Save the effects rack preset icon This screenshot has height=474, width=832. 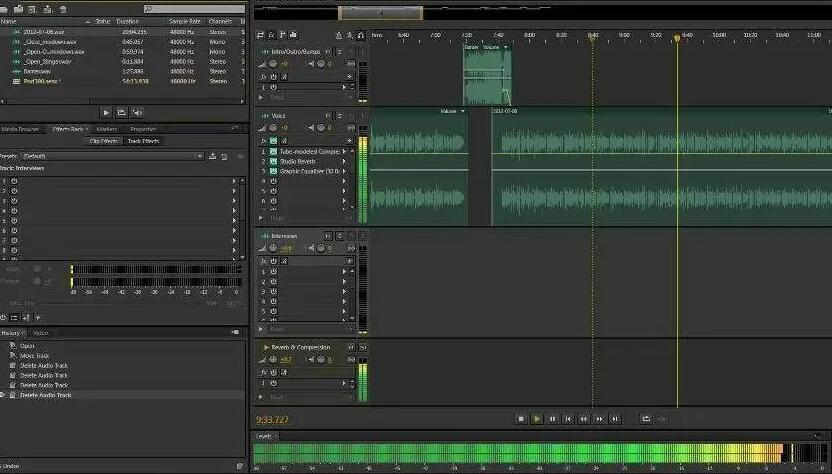(x=213, y=156)
